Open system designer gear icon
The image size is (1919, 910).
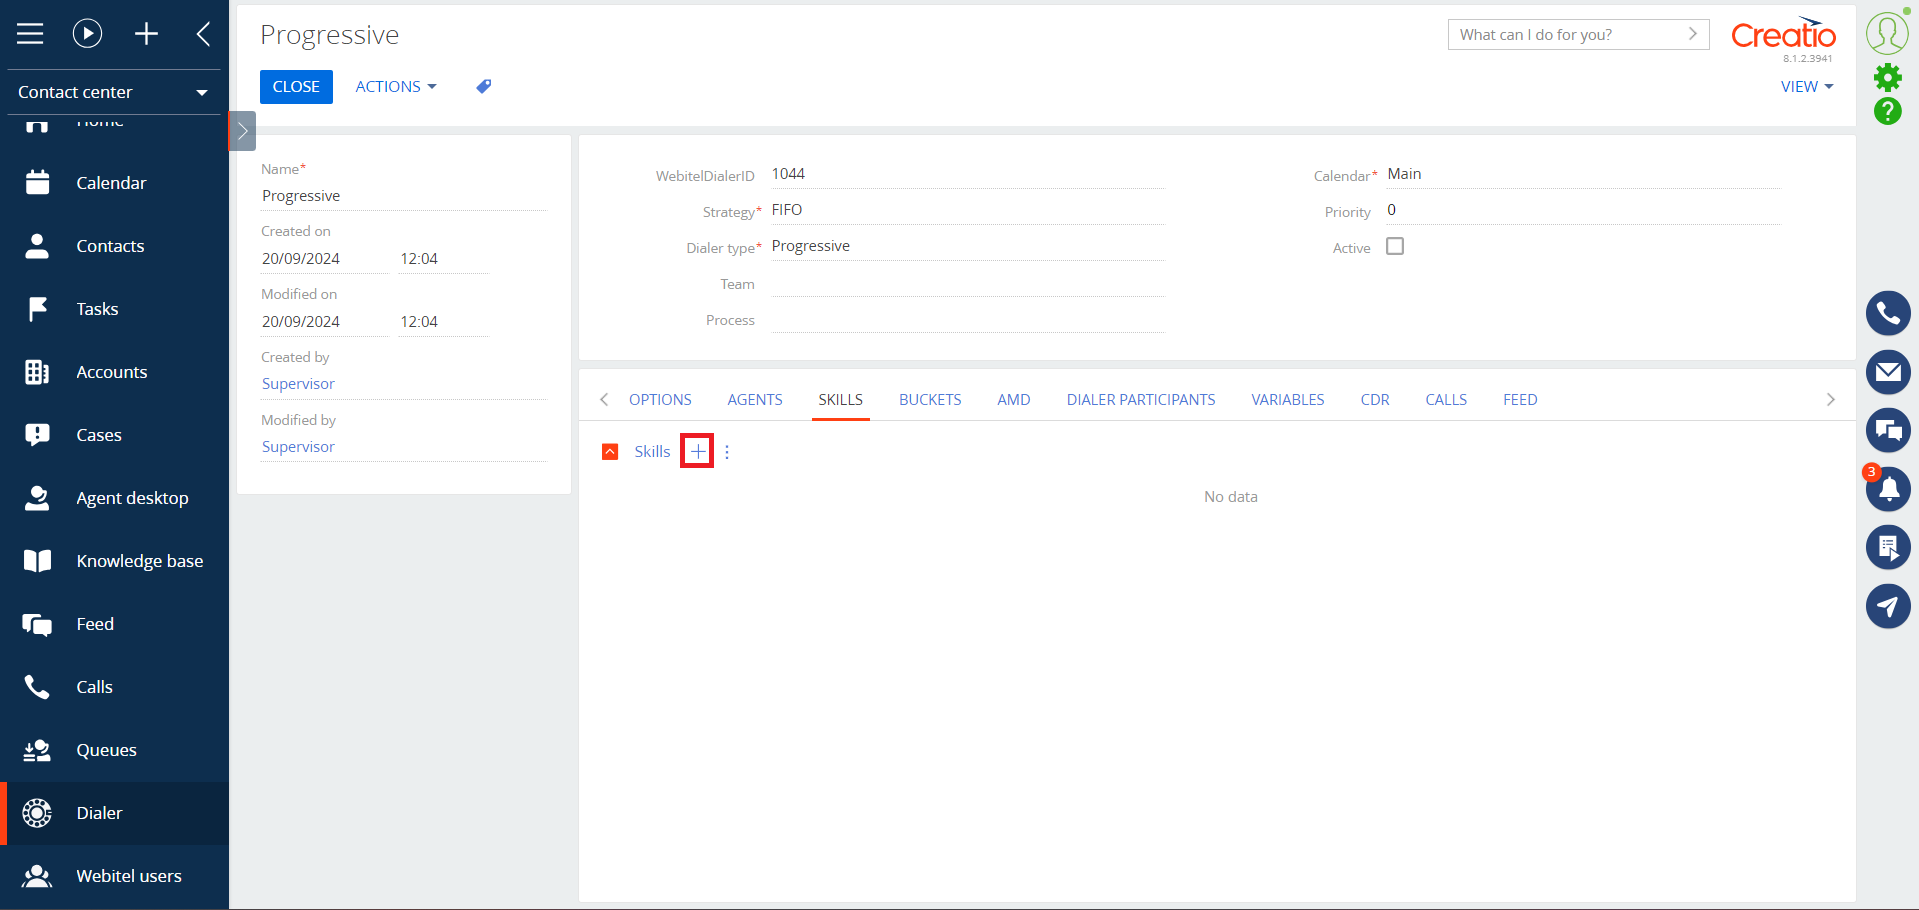coord(1888,77)
